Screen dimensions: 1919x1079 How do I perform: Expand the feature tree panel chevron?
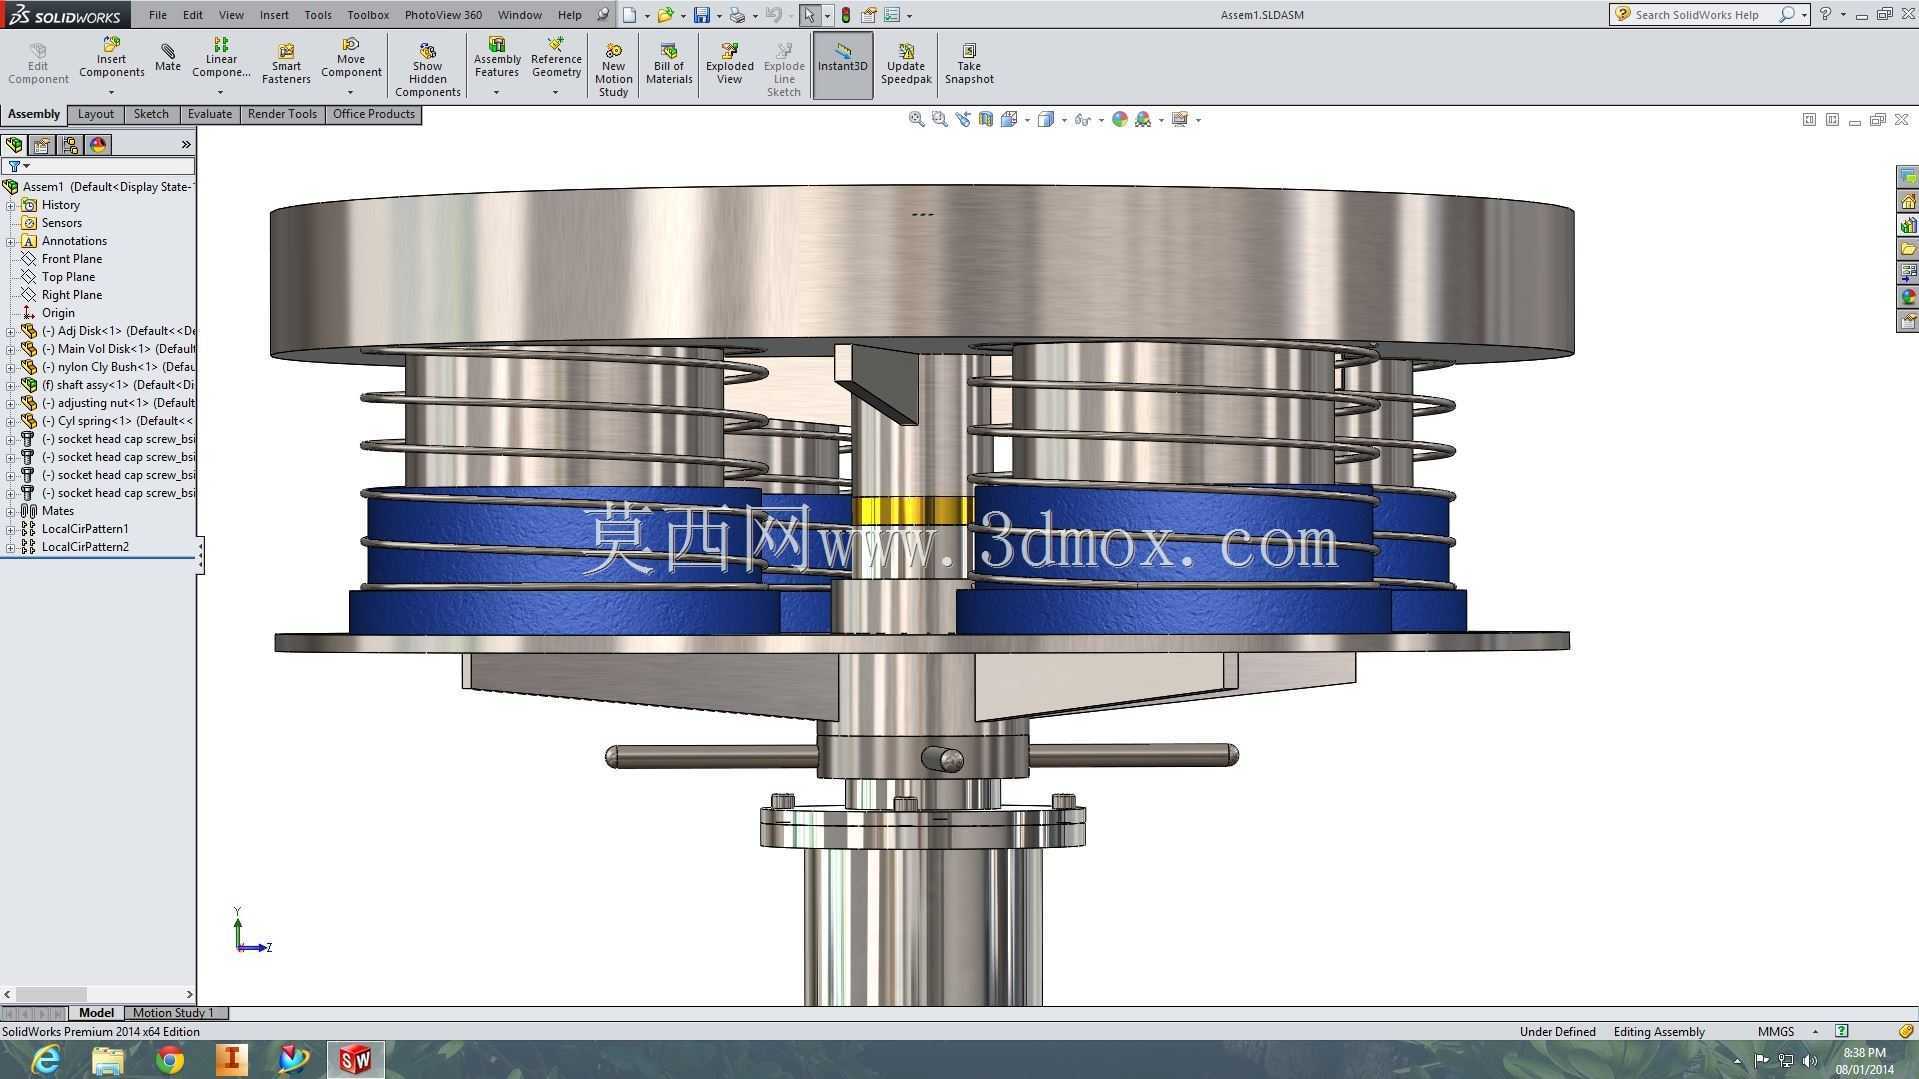186,145
